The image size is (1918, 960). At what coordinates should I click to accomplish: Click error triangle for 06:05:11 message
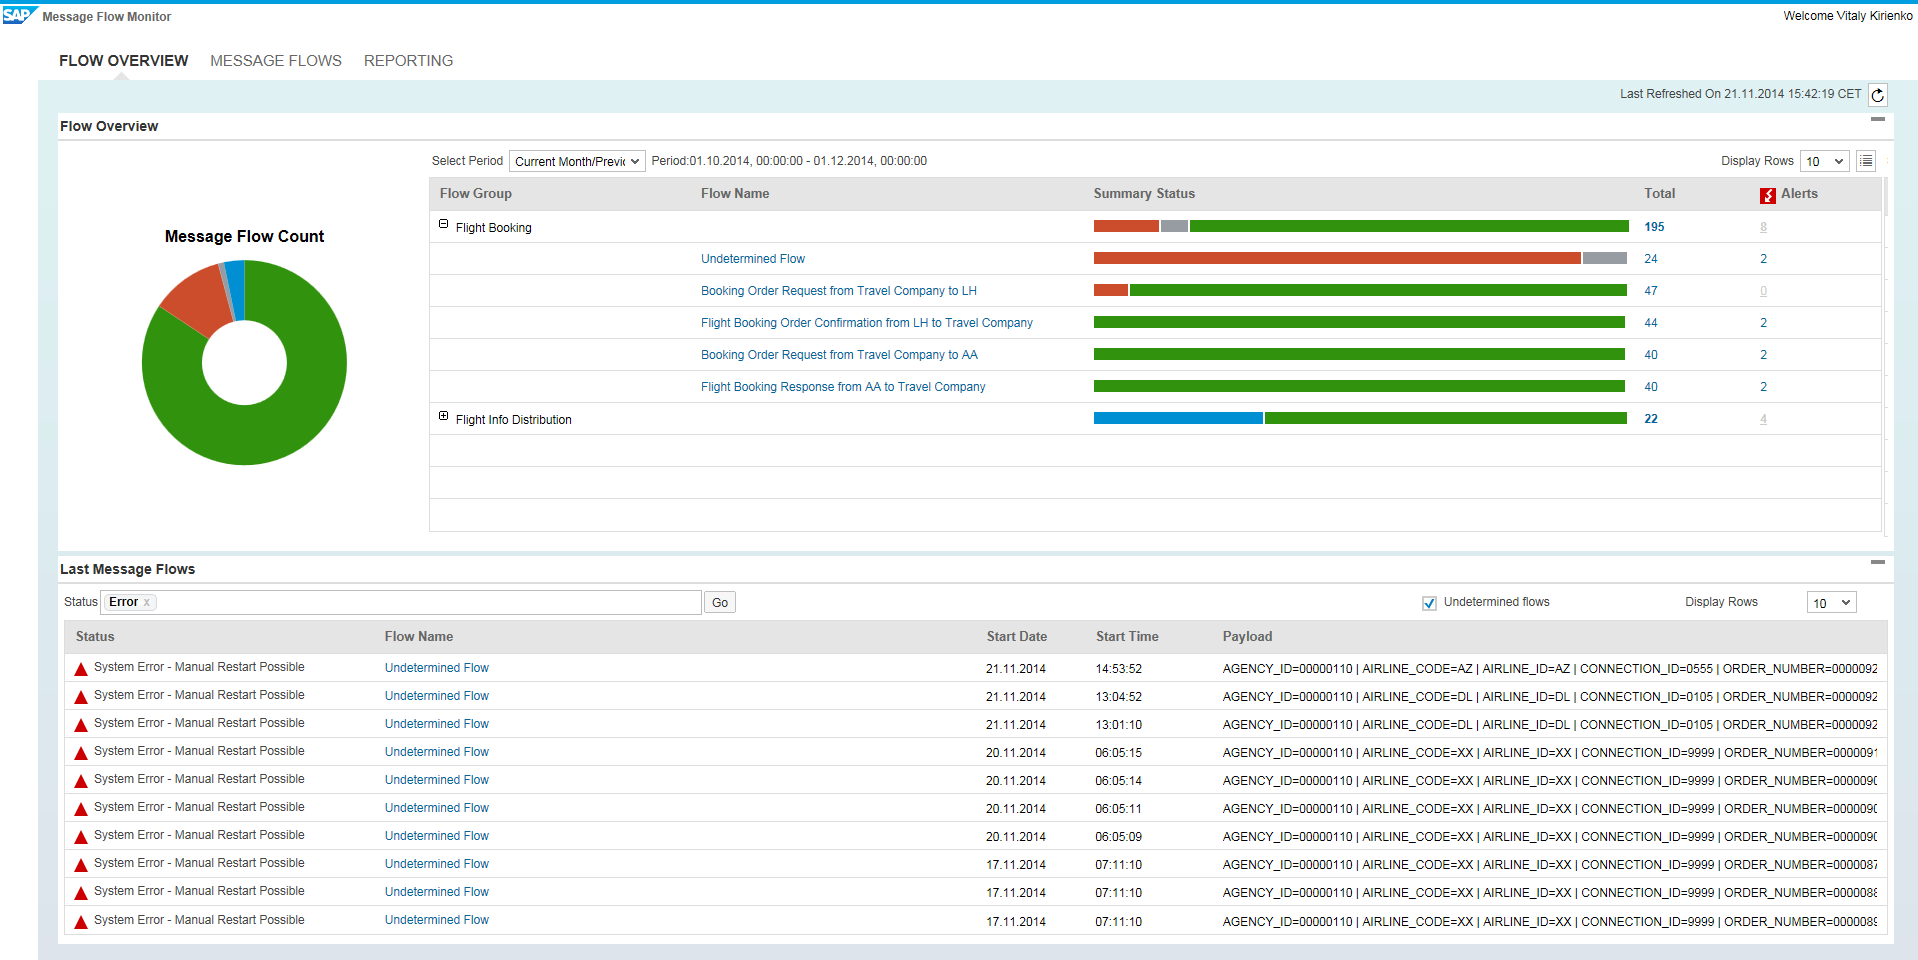pos(81,809)
